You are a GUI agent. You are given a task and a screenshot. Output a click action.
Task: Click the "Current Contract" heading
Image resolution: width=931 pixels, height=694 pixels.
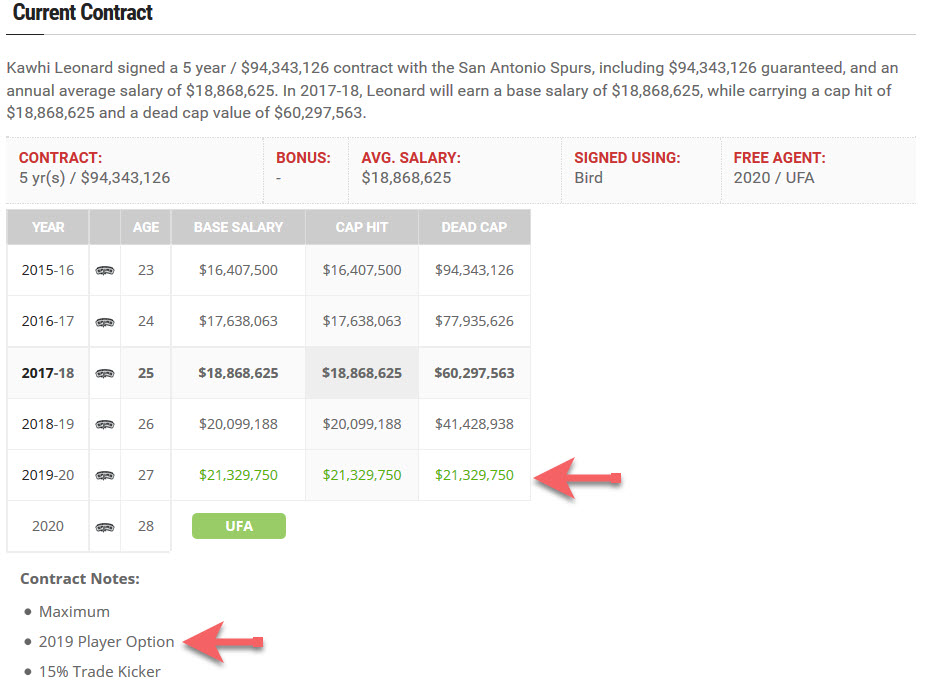83,14
